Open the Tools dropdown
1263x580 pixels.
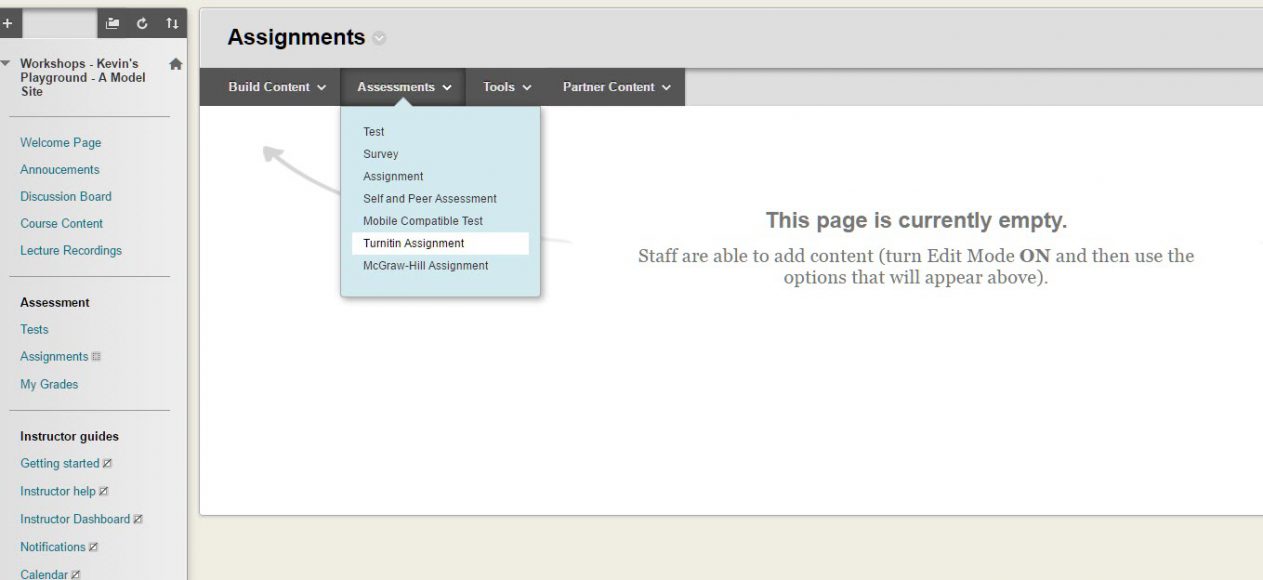coord(507,87)
